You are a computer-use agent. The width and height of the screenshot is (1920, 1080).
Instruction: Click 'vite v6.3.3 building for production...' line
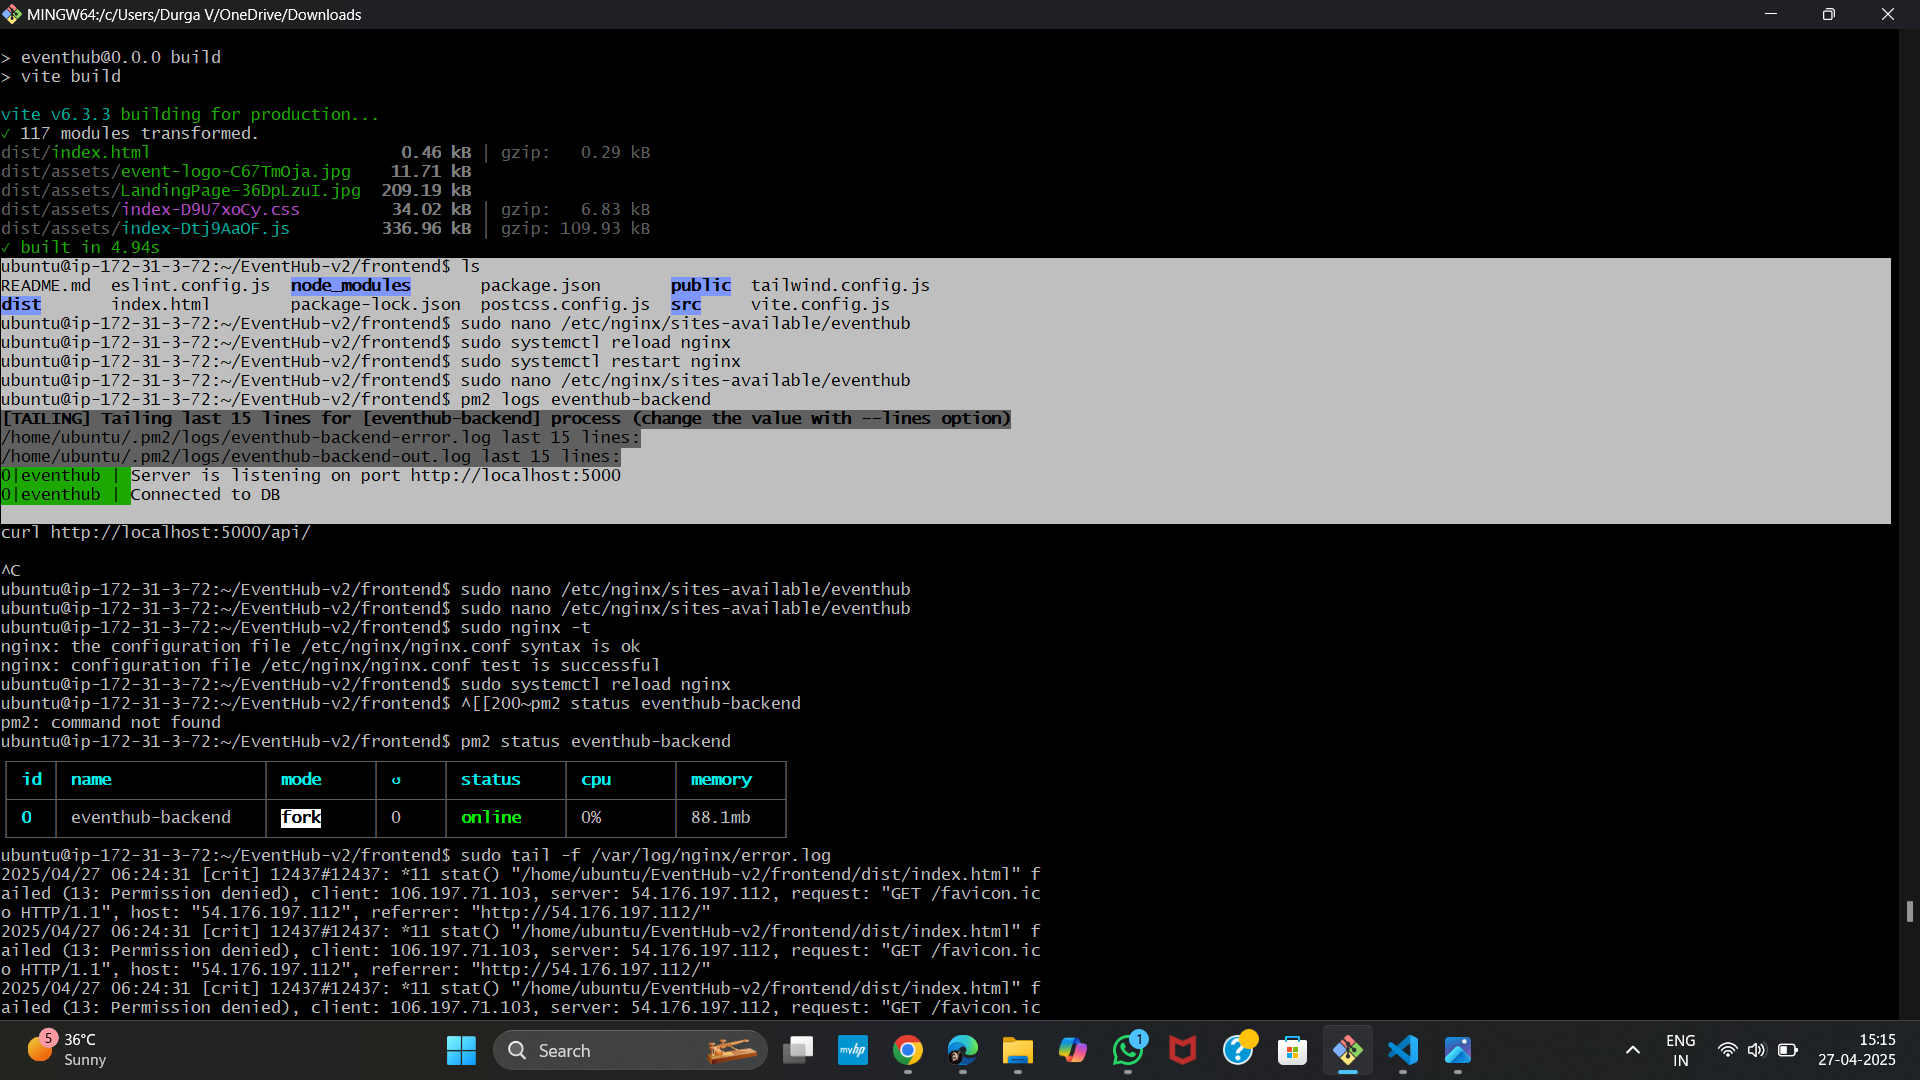(191, 114)
